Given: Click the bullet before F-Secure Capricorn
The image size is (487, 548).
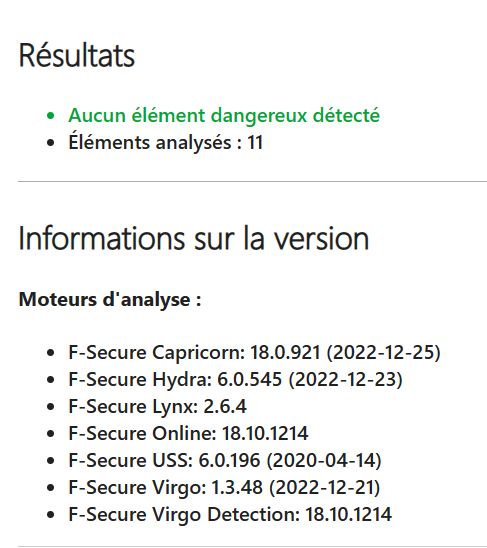Looking at the screenshot, I should pyautogui.click(x=51, y=353).
